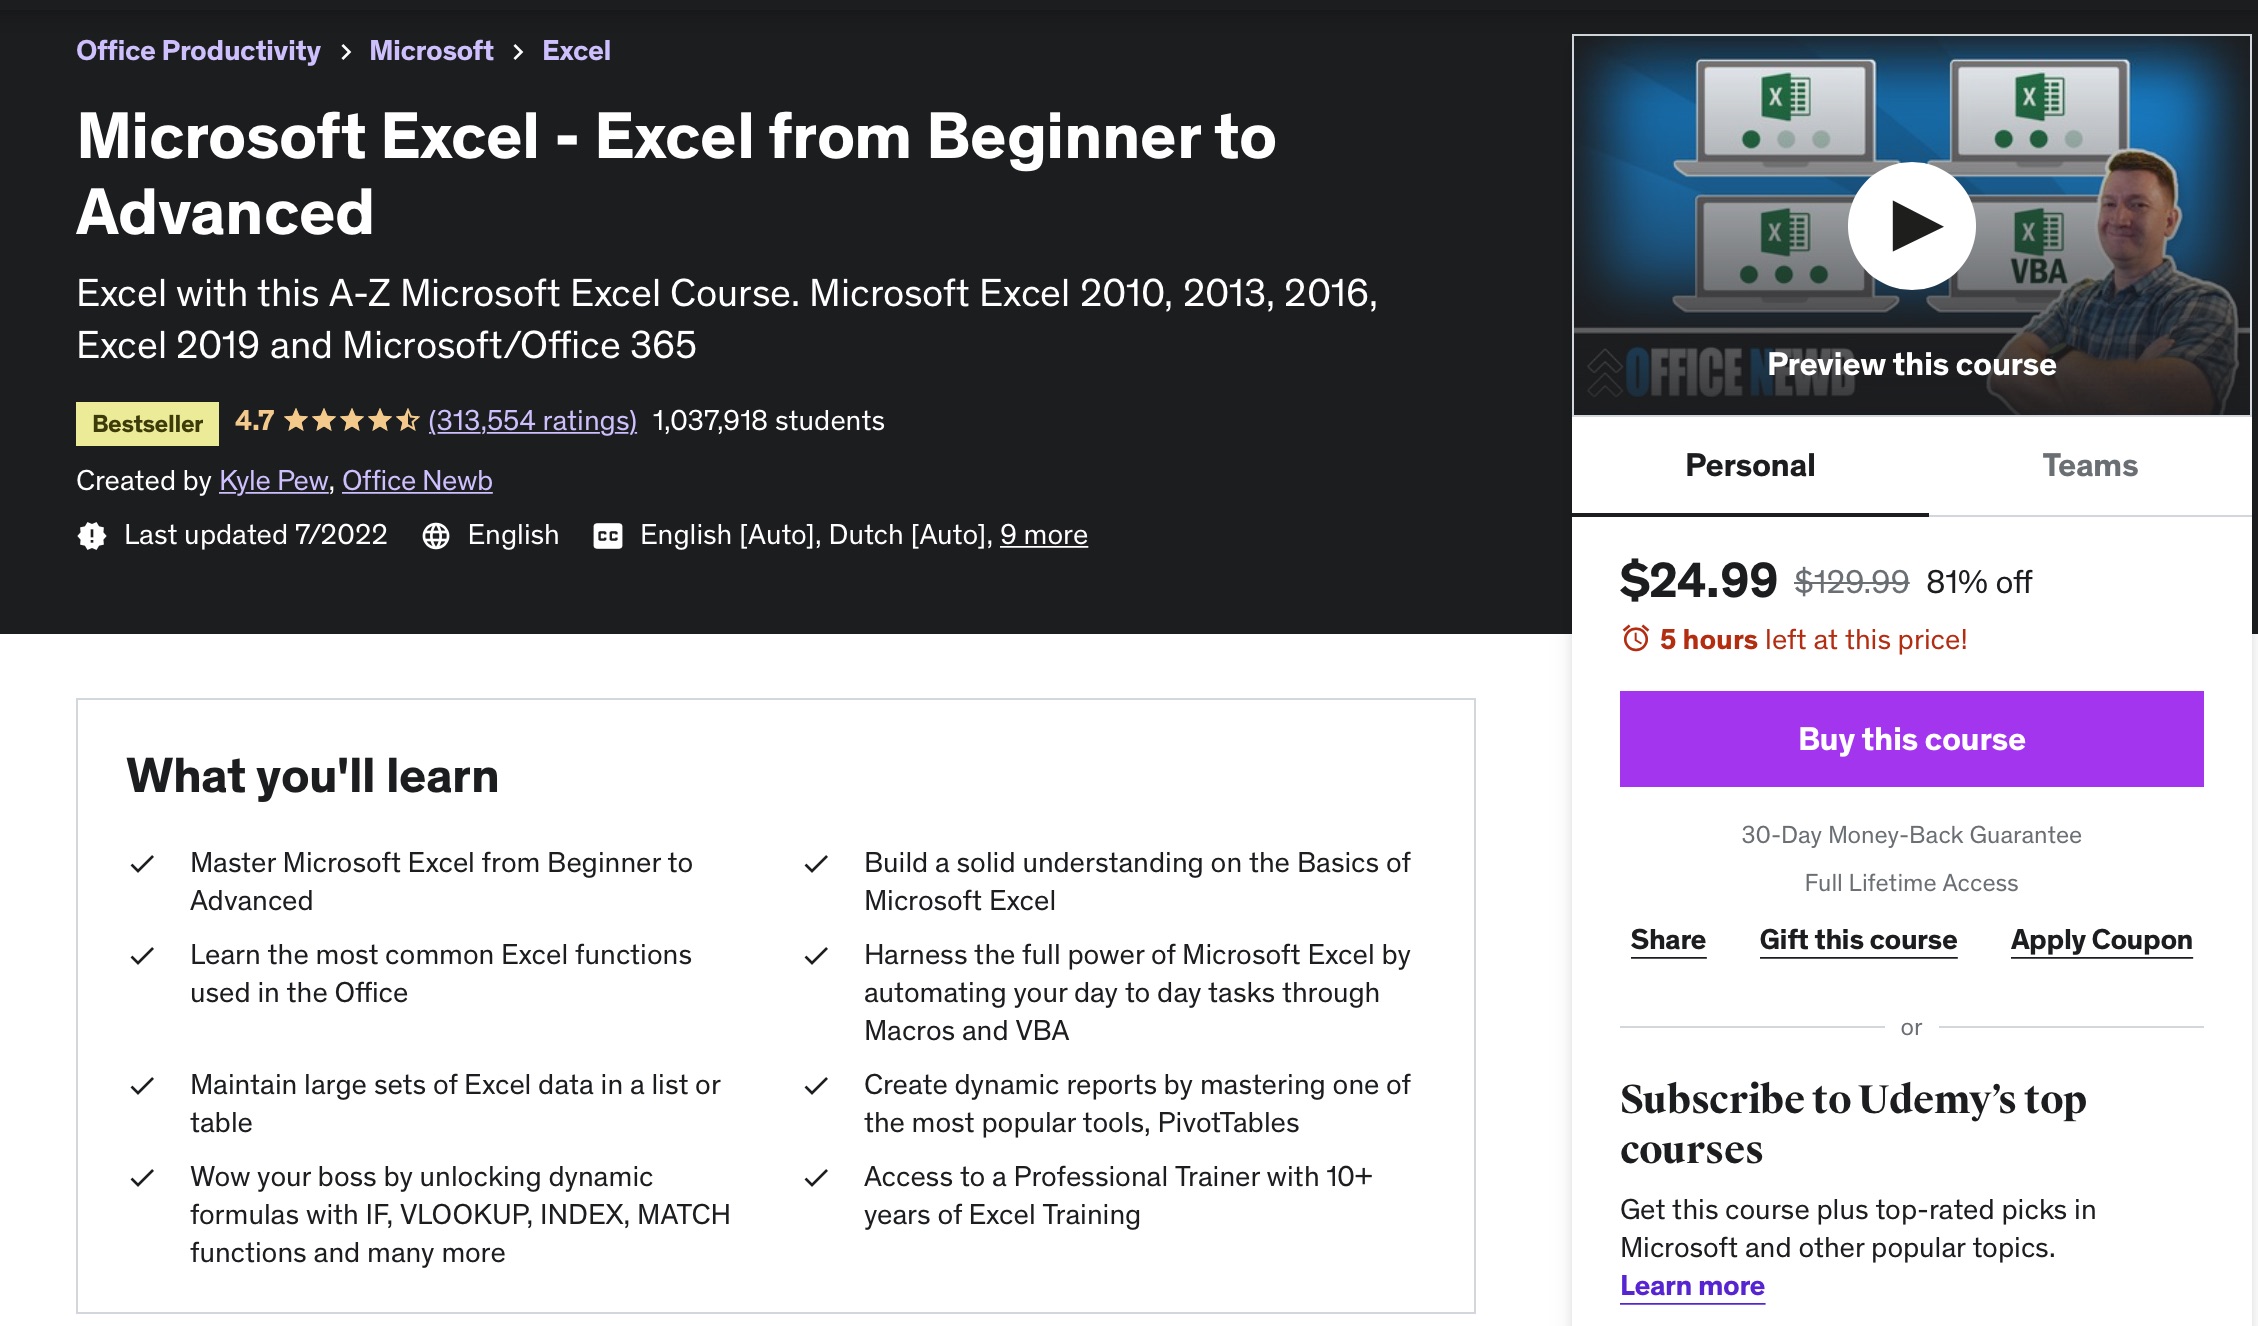Expand the 9 more subtitles link
2258x1326 pixels.
[x=1043, y=535]
